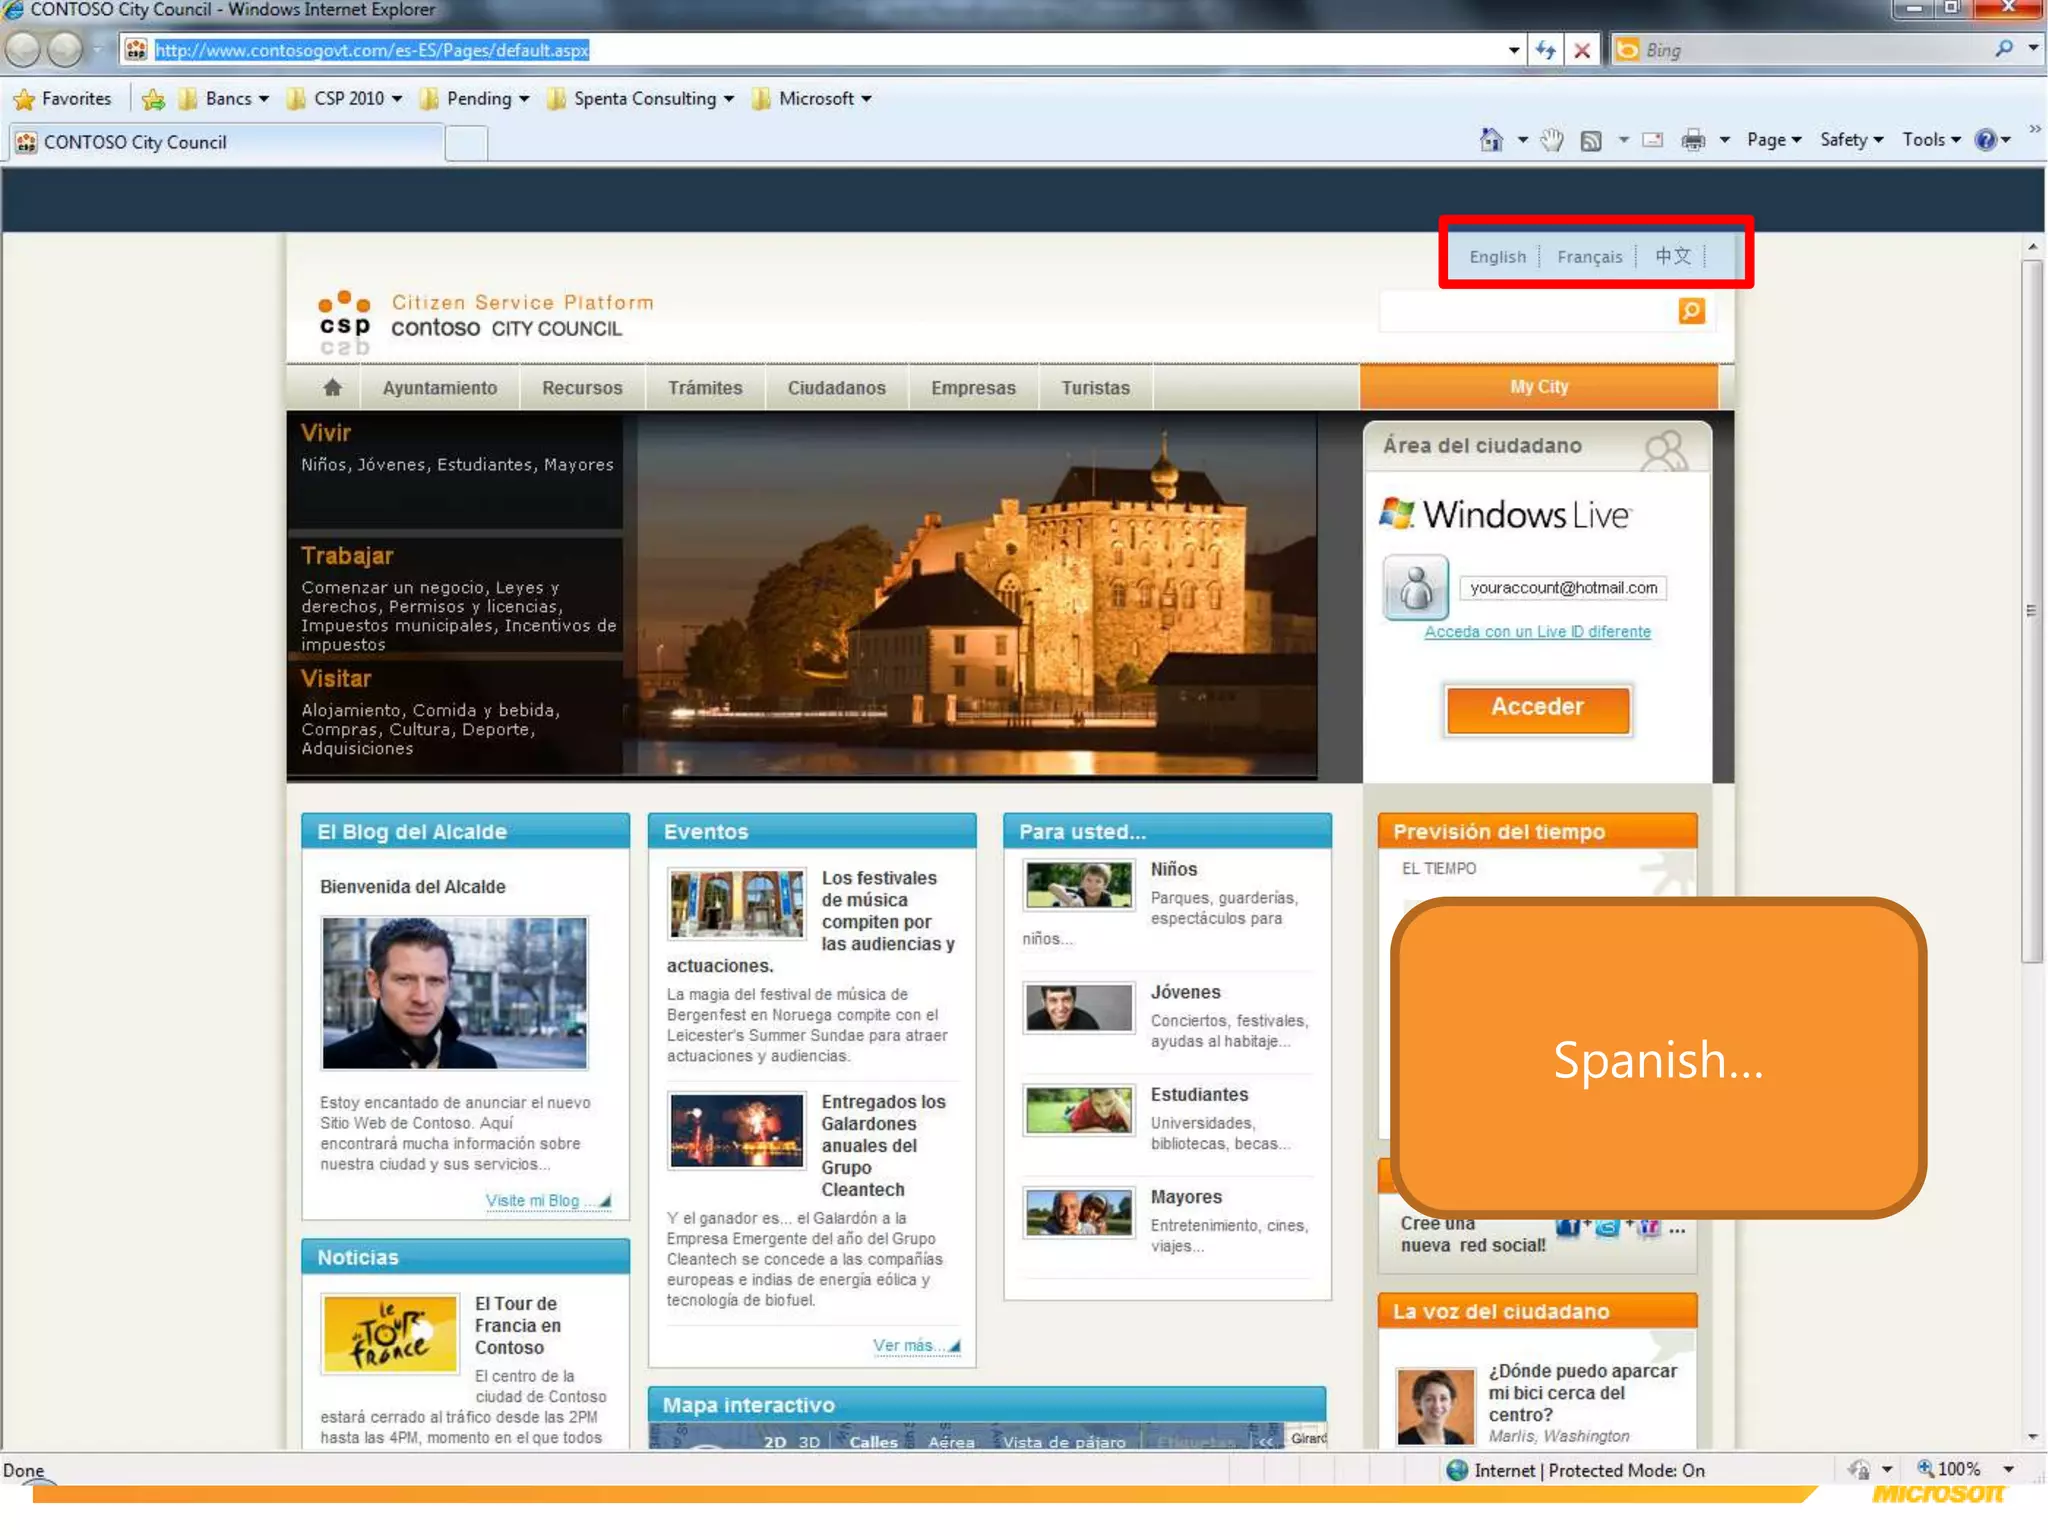Click the Refresh page icon

(x=1546, y=50)
